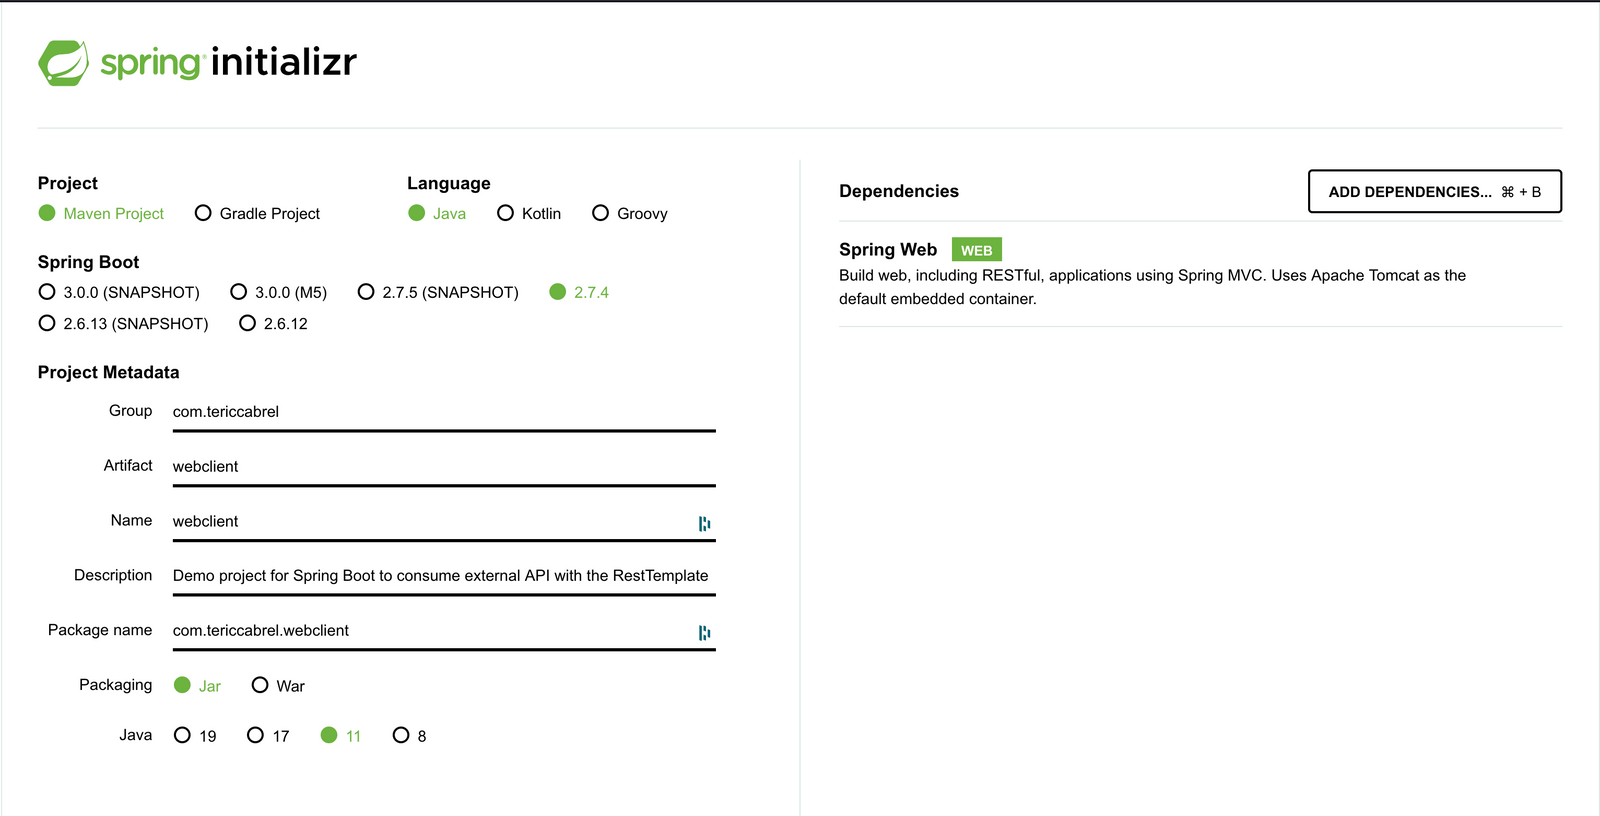Select Java 17

pos(256,735)
